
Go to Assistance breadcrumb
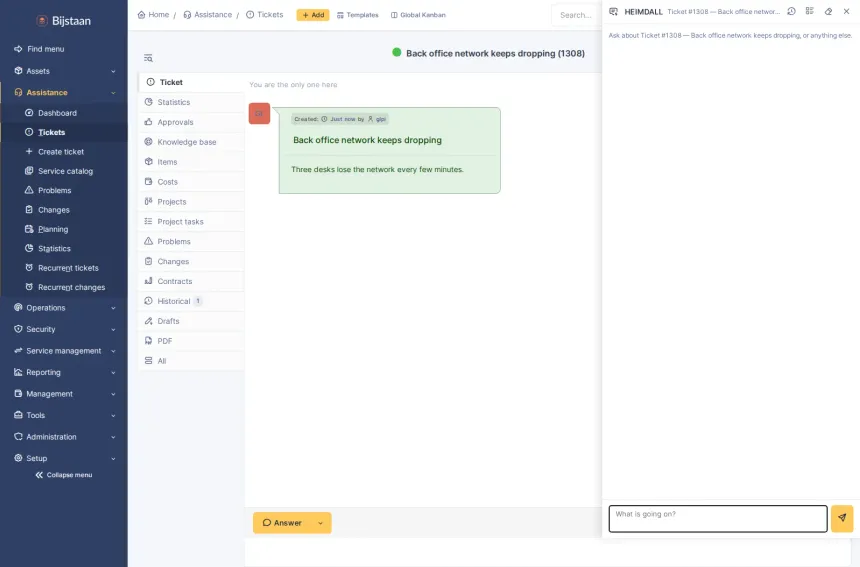pyautogui.click(x=207, y=15)
